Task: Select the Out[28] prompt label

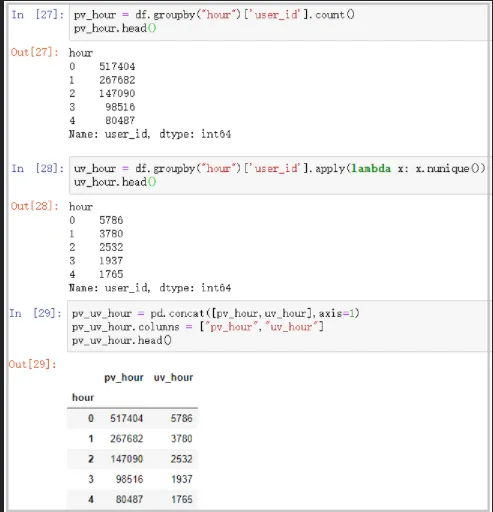Action: (x=35, y=206)
